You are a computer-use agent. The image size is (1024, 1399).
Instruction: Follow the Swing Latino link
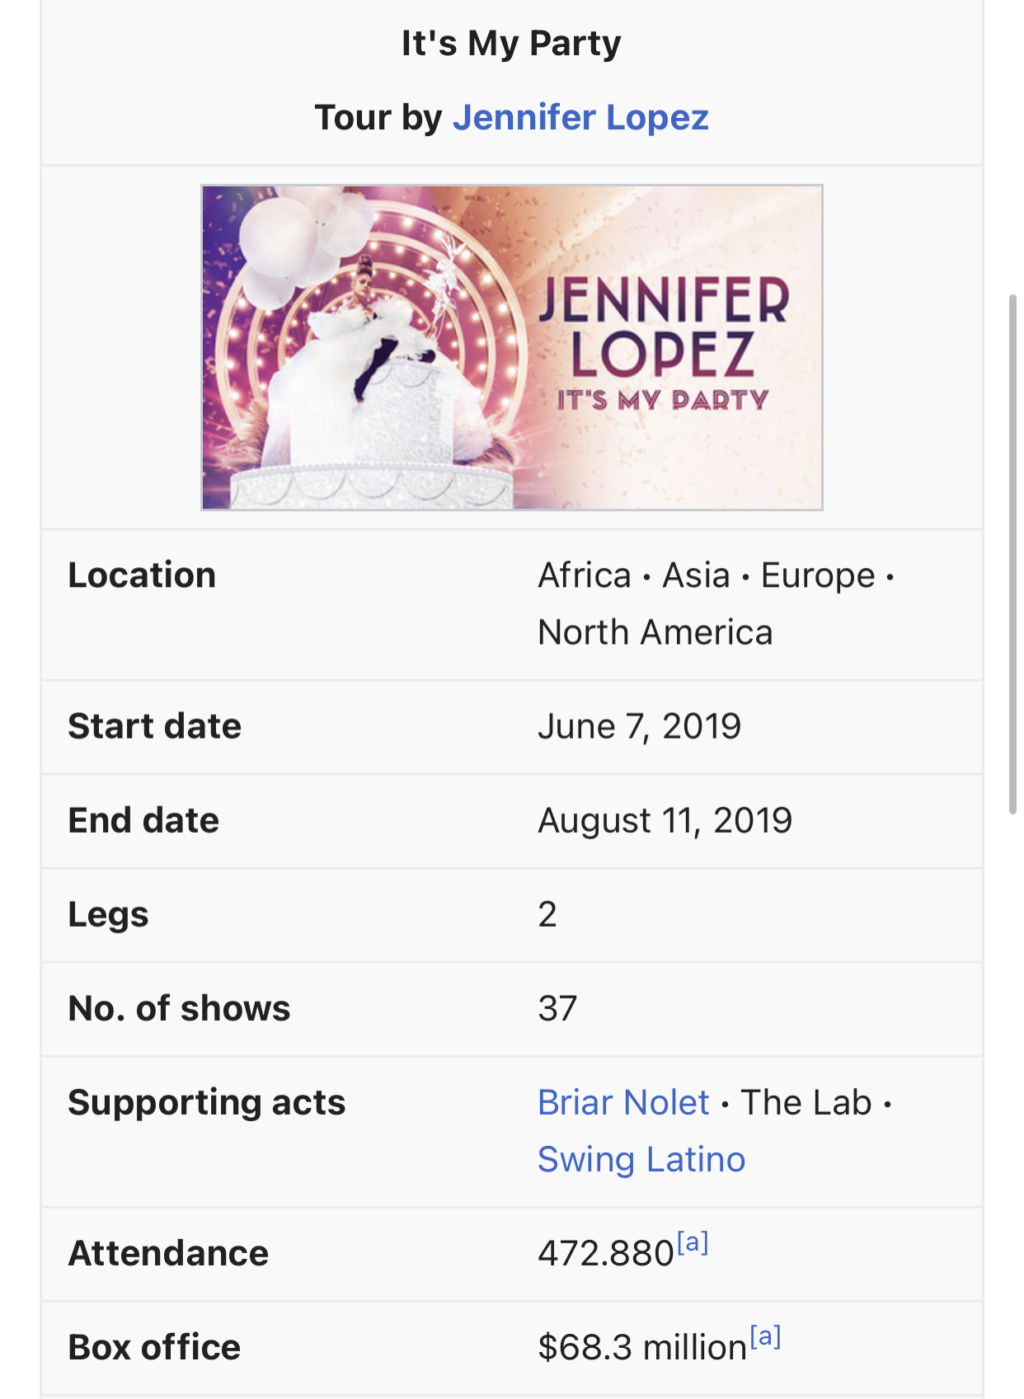(x=641, y=1159)
